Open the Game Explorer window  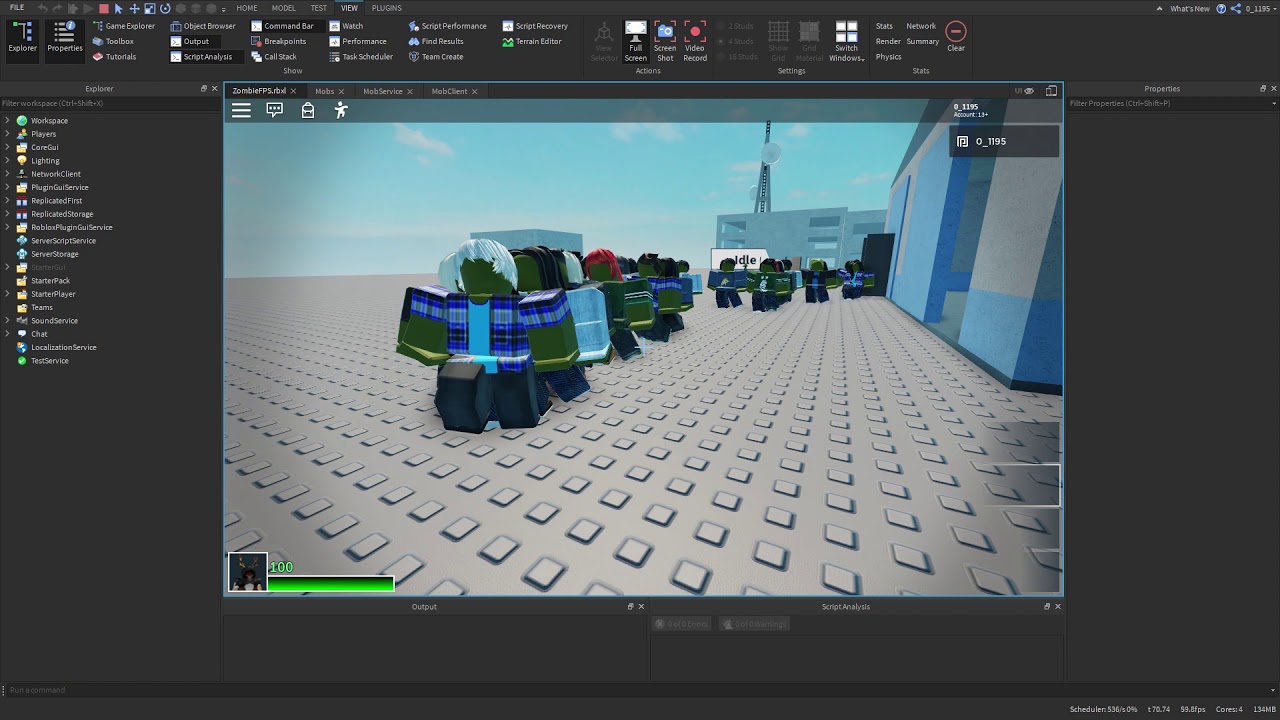(x=124, y=26)
